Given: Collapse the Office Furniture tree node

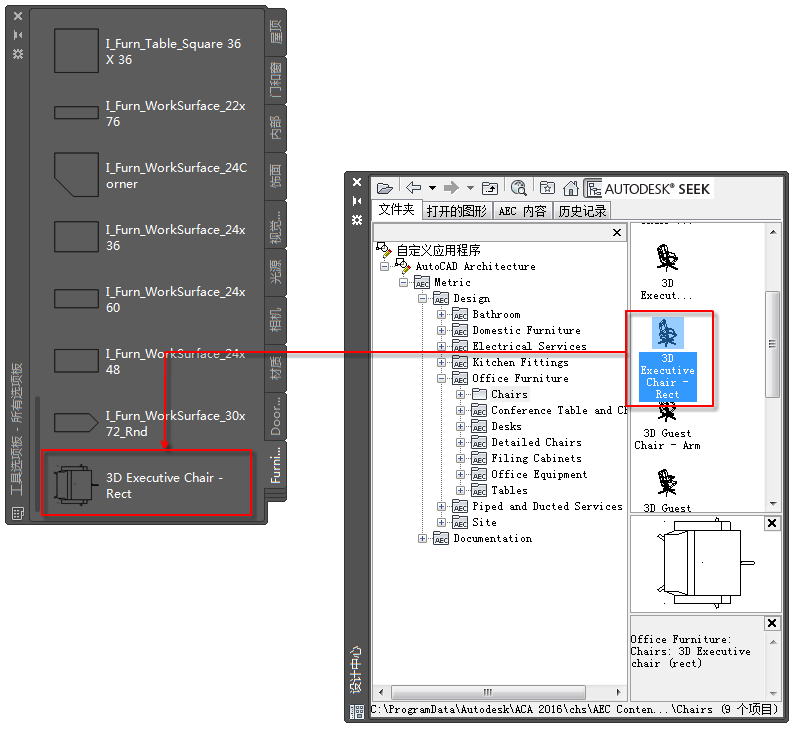Looking at the screenshot, I should 441,379.
